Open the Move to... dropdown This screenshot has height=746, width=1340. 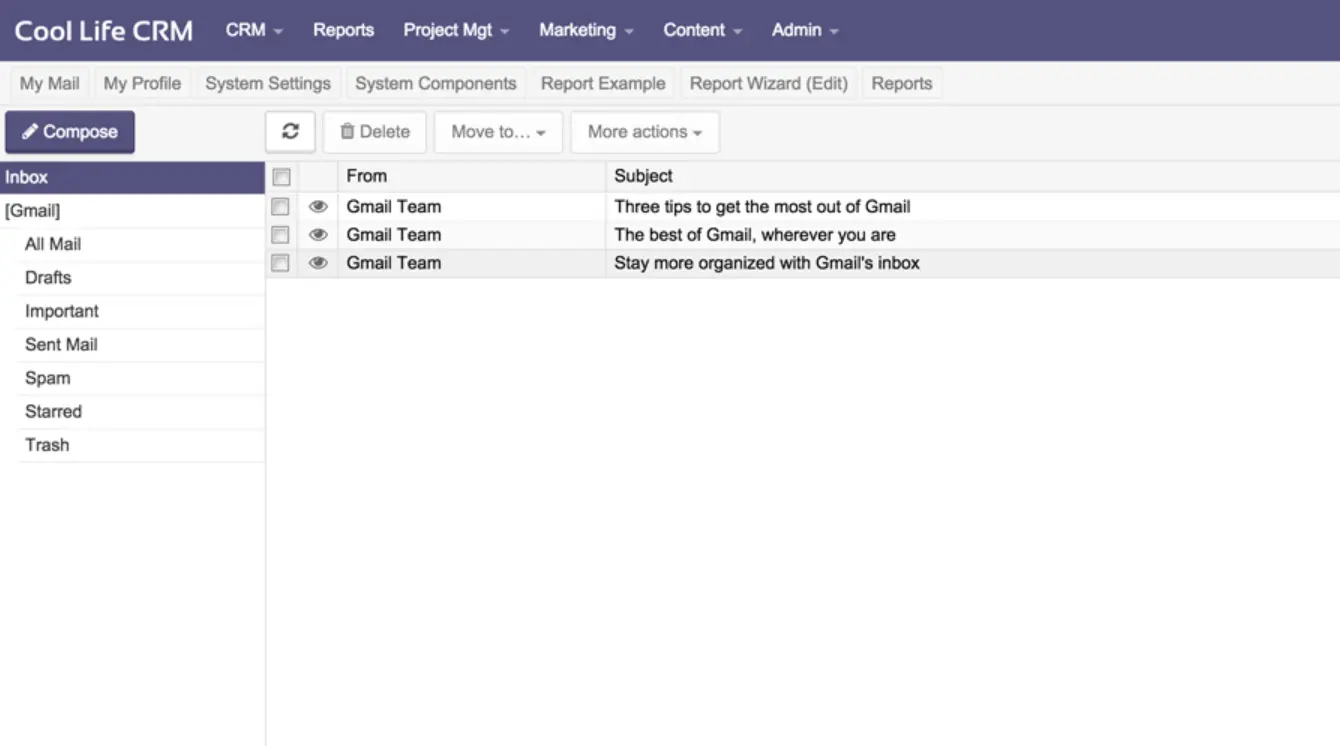pyautogui.click(x=498, y=131)
